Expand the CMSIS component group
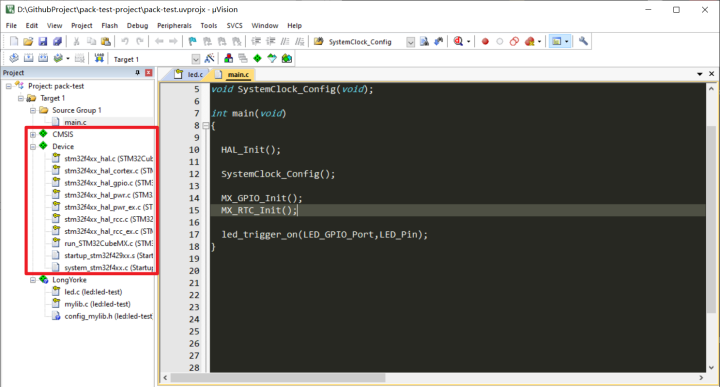Image resolution: width=720 pixels, height=387 pixels. pos(33,135)
